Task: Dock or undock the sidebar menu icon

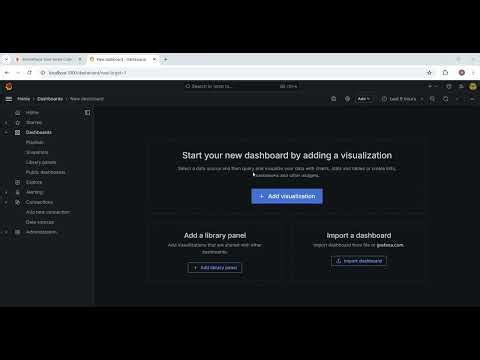Action: [87, 113]
